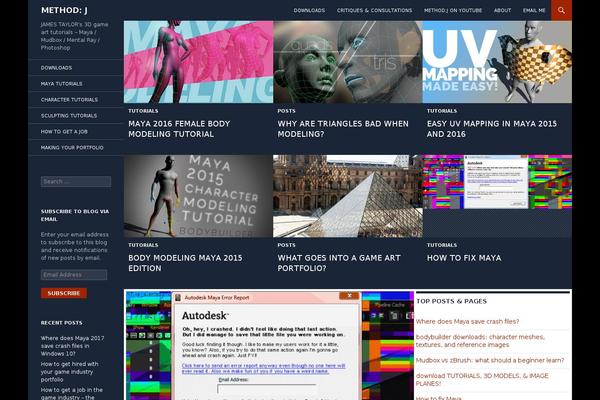The height and width of the screenshot is (400, 600).
Task: Open the recent post How to get hired with your portfolio
Action: point(70,372)
